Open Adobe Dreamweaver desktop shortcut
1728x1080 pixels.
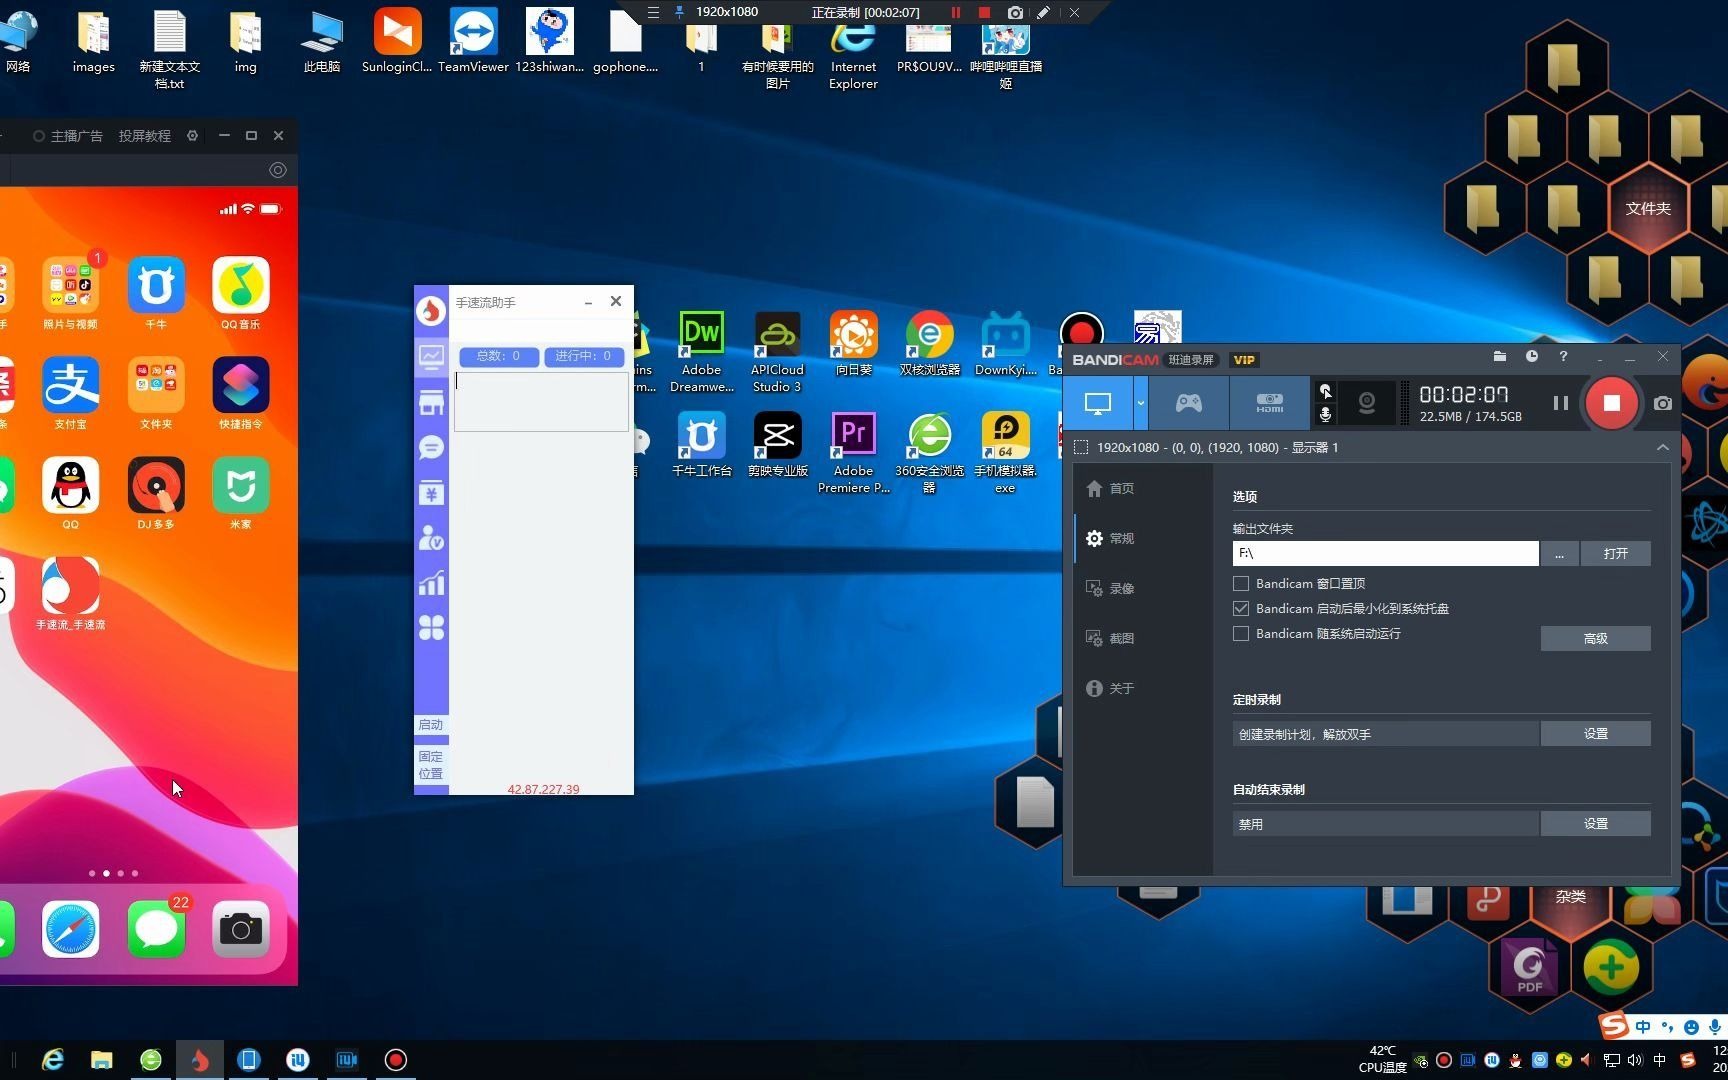(x=701, y=352)
